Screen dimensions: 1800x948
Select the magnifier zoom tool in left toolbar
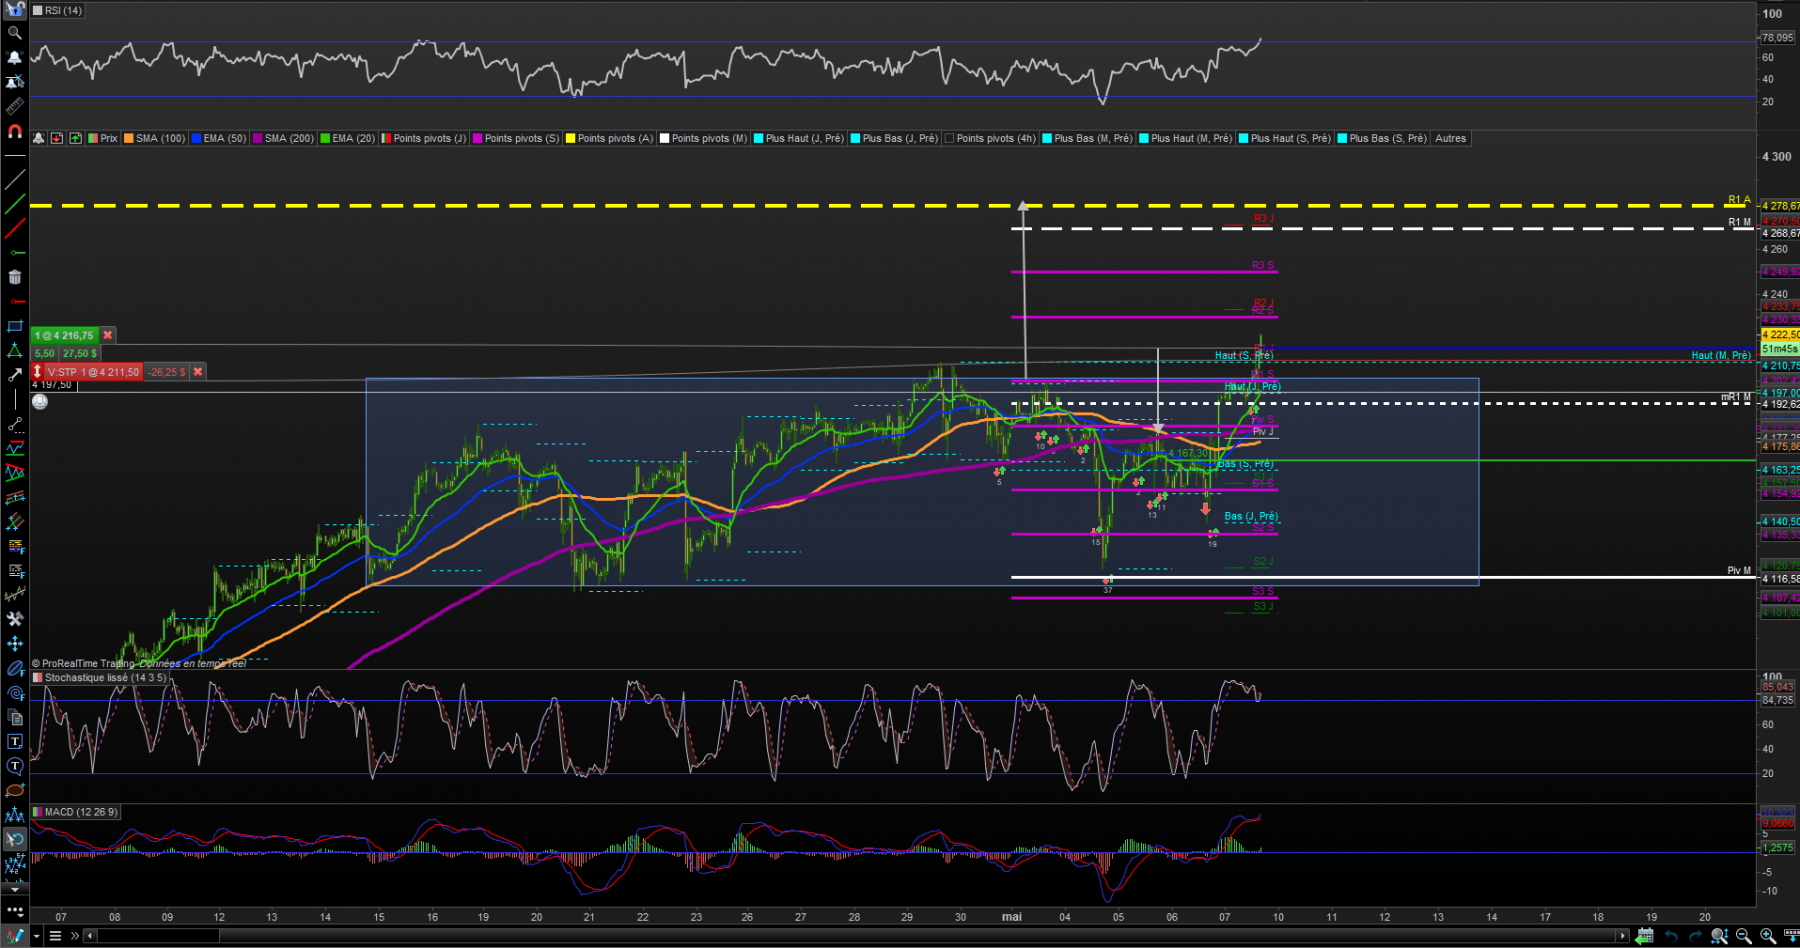click(x=15, y=33)
